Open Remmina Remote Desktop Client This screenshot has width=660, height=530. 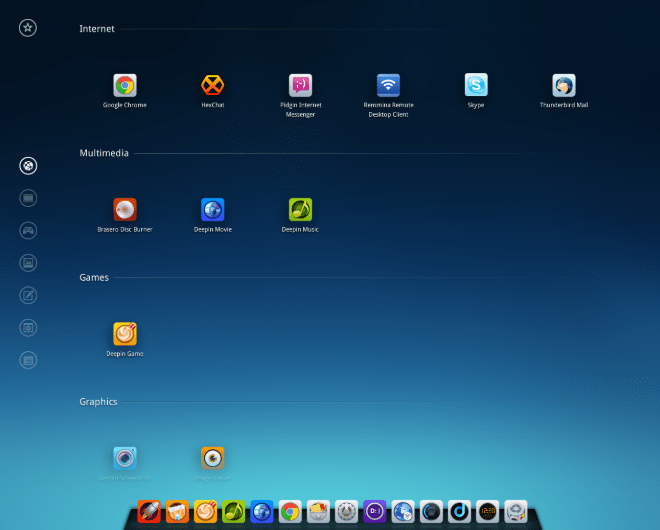tap(388, 85)
